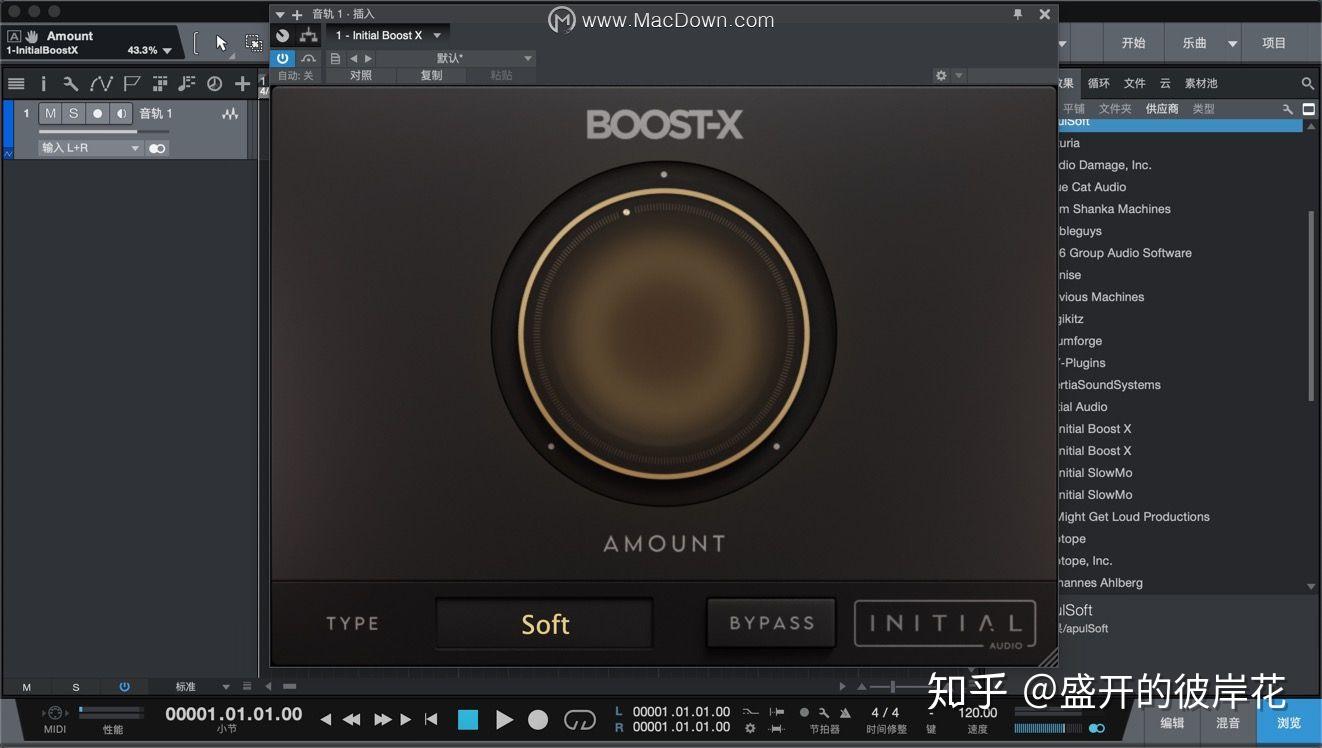Toggle the plugin power activate button

click(283, 59)
